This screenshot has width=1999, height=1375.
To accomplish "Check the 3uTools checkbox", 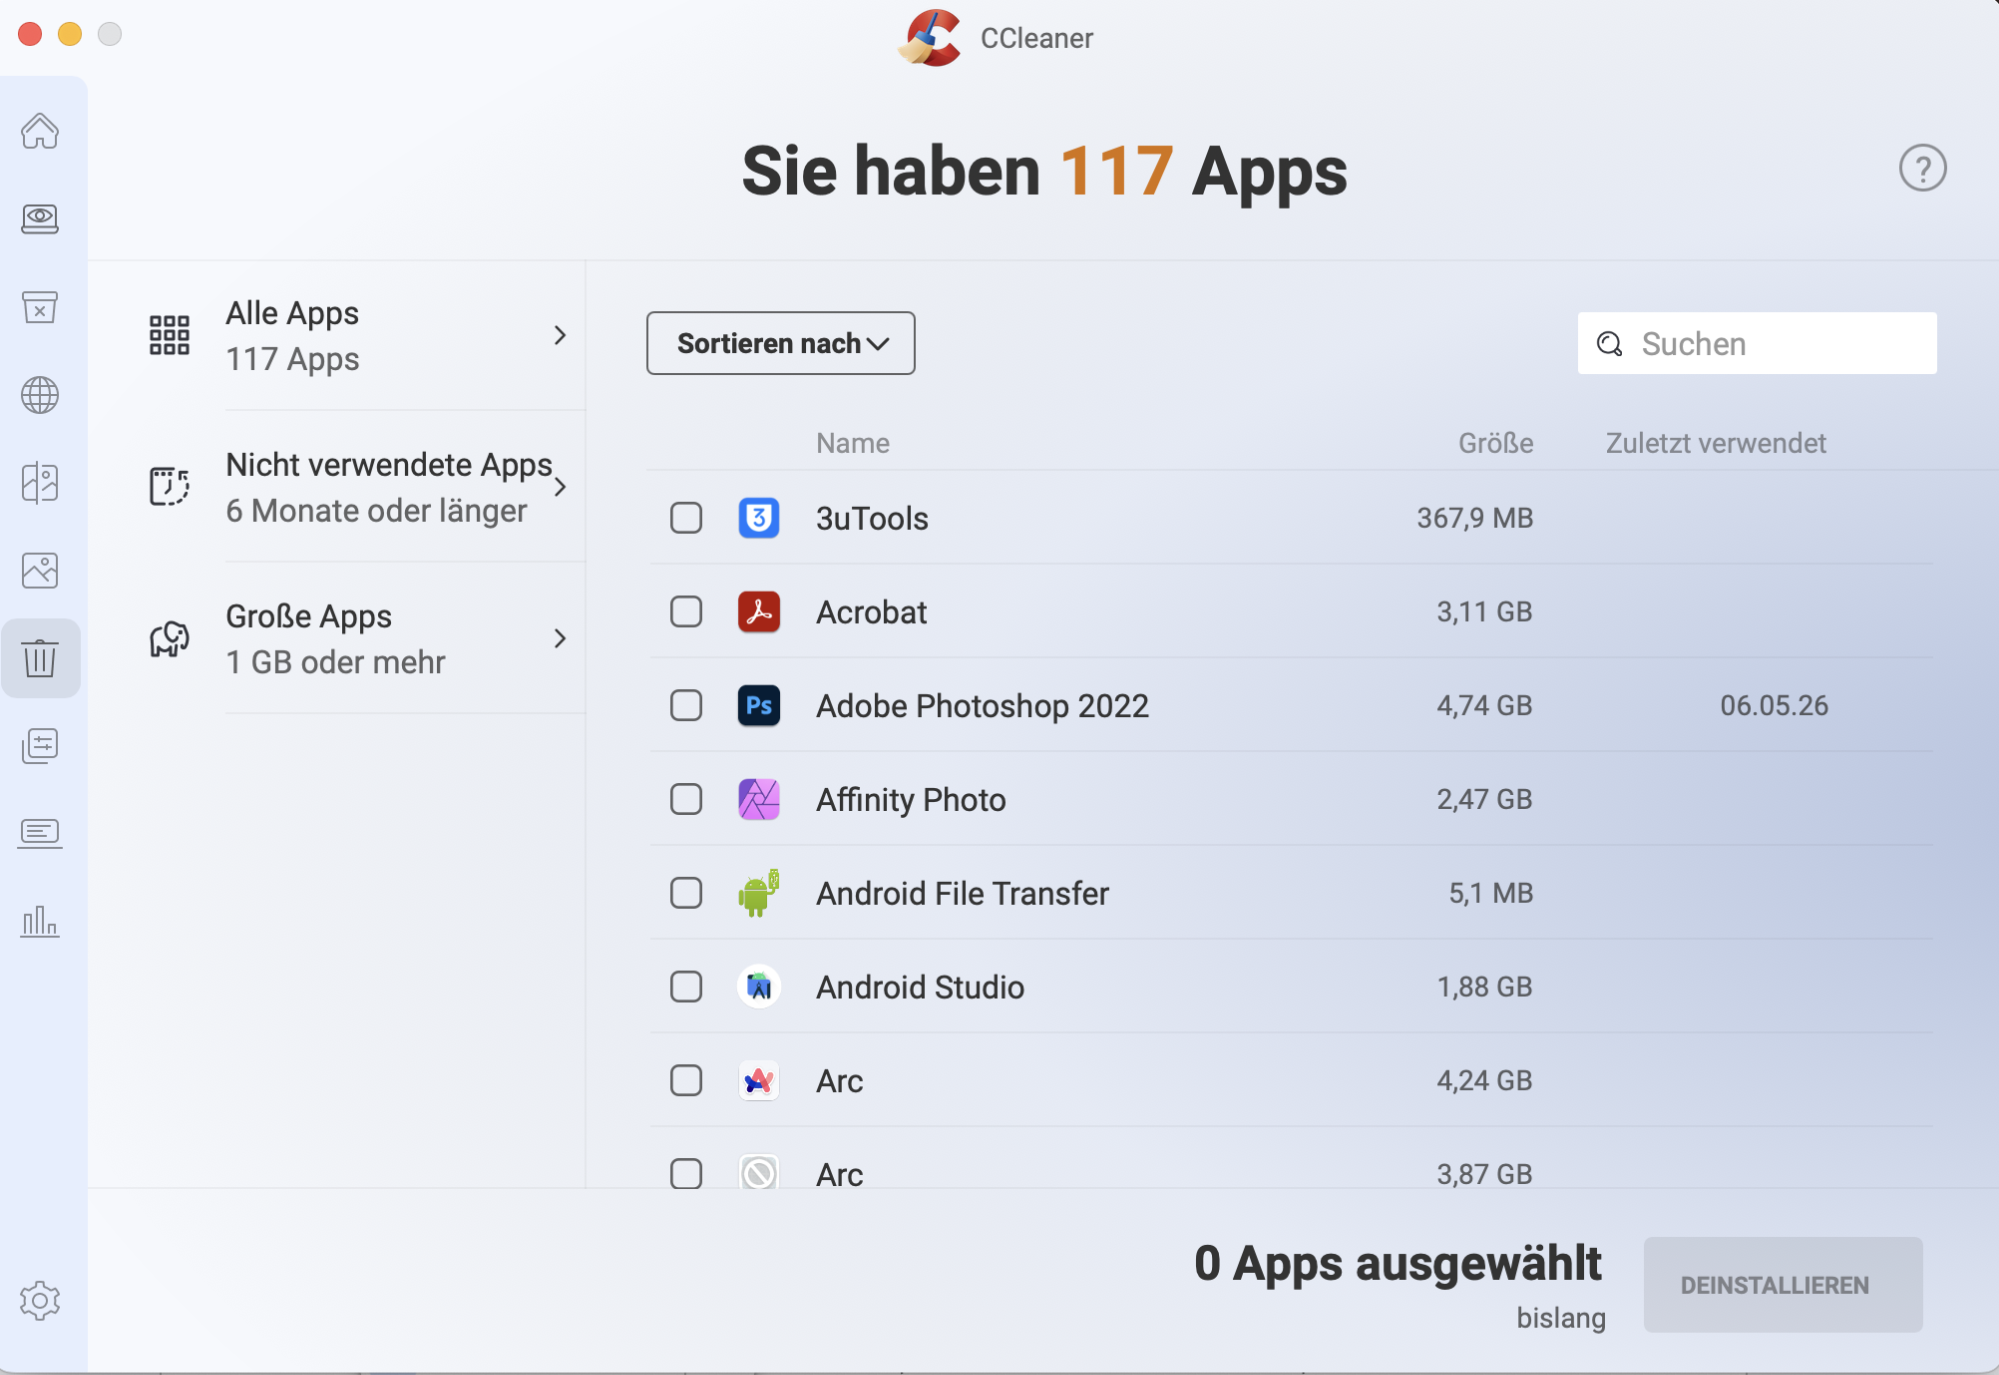I will (x=686, y=518).
